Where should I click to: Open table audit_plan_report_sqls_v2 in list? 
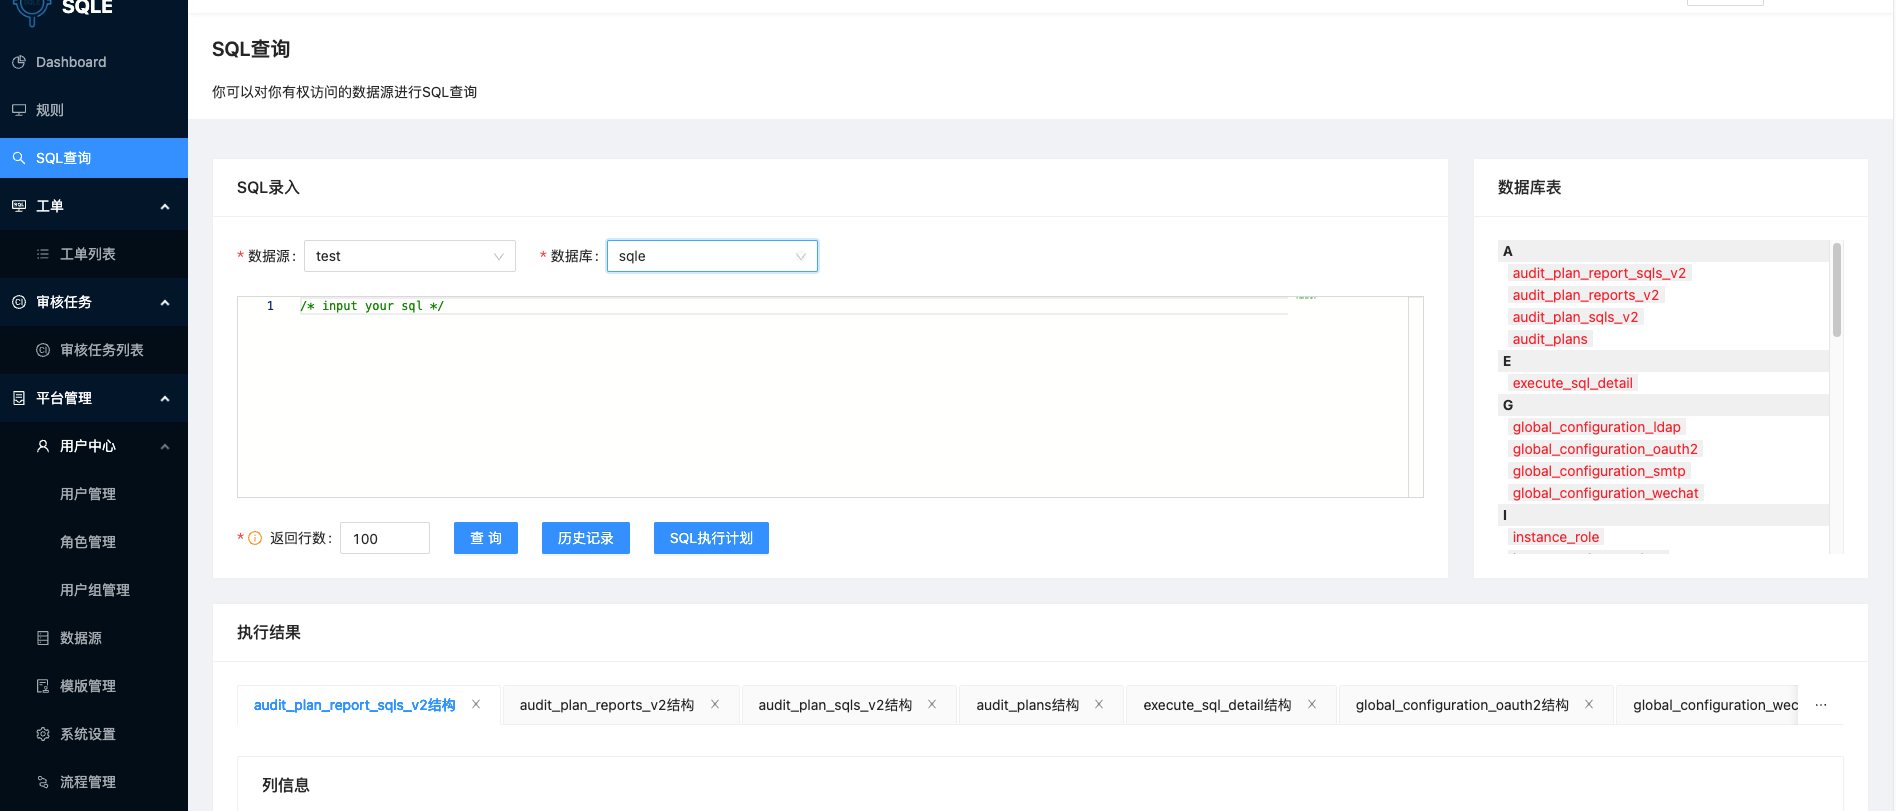[x=1599, y=273]
